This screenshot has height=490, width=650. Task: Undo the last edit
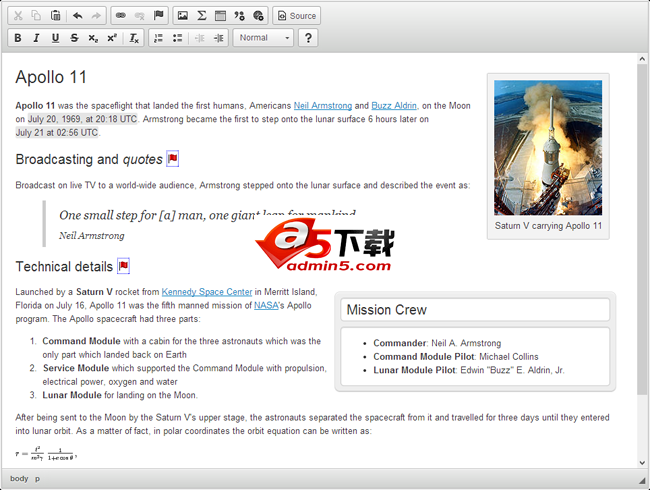79,16
